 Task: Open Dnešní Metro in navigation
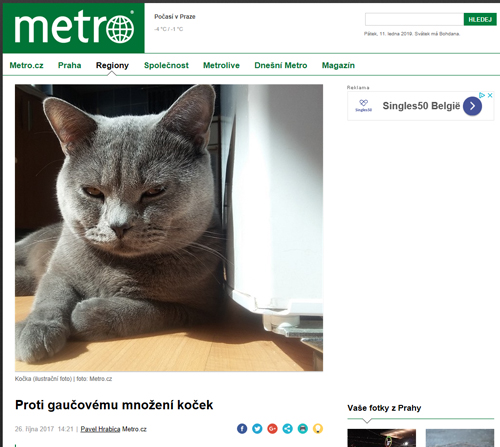point(281,65)
